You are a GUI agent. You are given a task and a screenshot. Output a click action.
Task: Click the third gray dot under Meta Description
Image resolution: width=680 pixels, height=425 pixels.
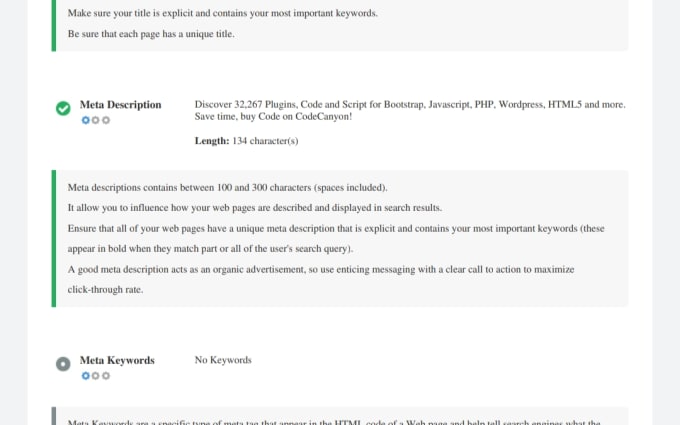click(106, 120)
